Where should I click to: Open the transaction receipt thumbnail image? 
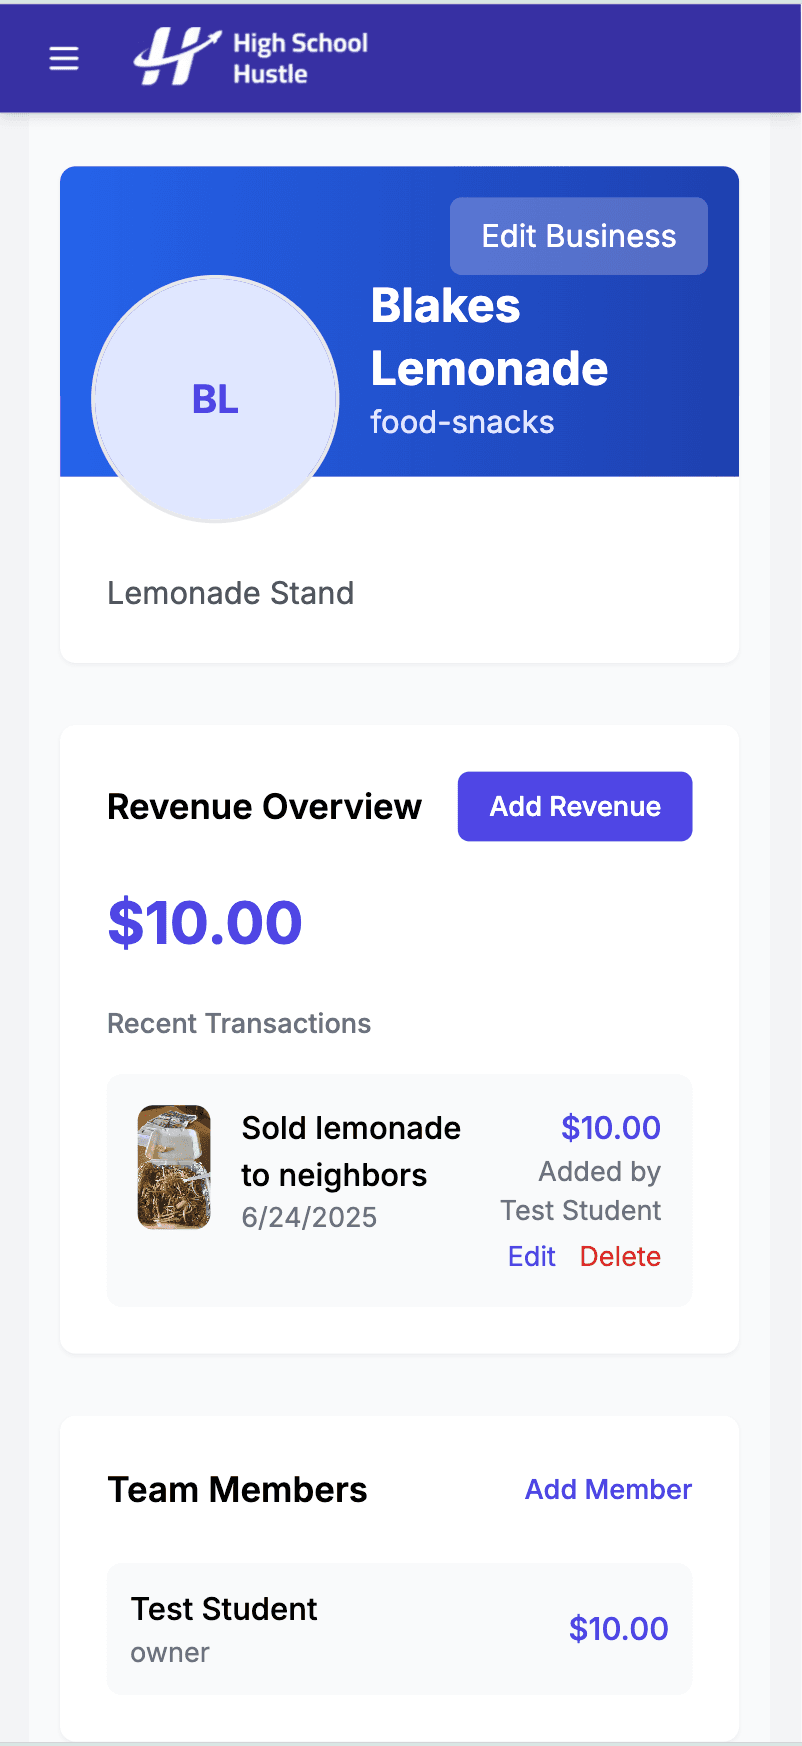coord(174,1167)
